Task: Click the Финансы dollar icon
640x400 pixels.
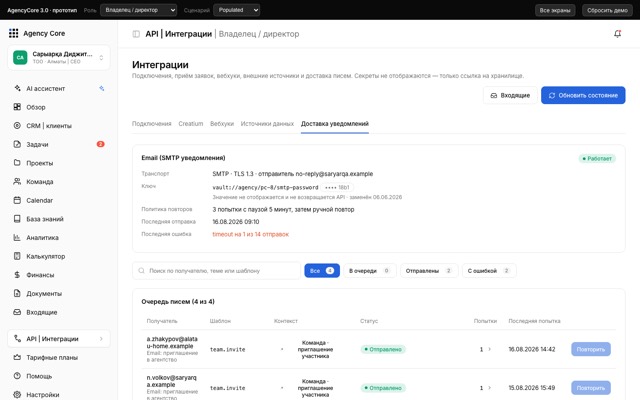Action: tap(17, 275)
